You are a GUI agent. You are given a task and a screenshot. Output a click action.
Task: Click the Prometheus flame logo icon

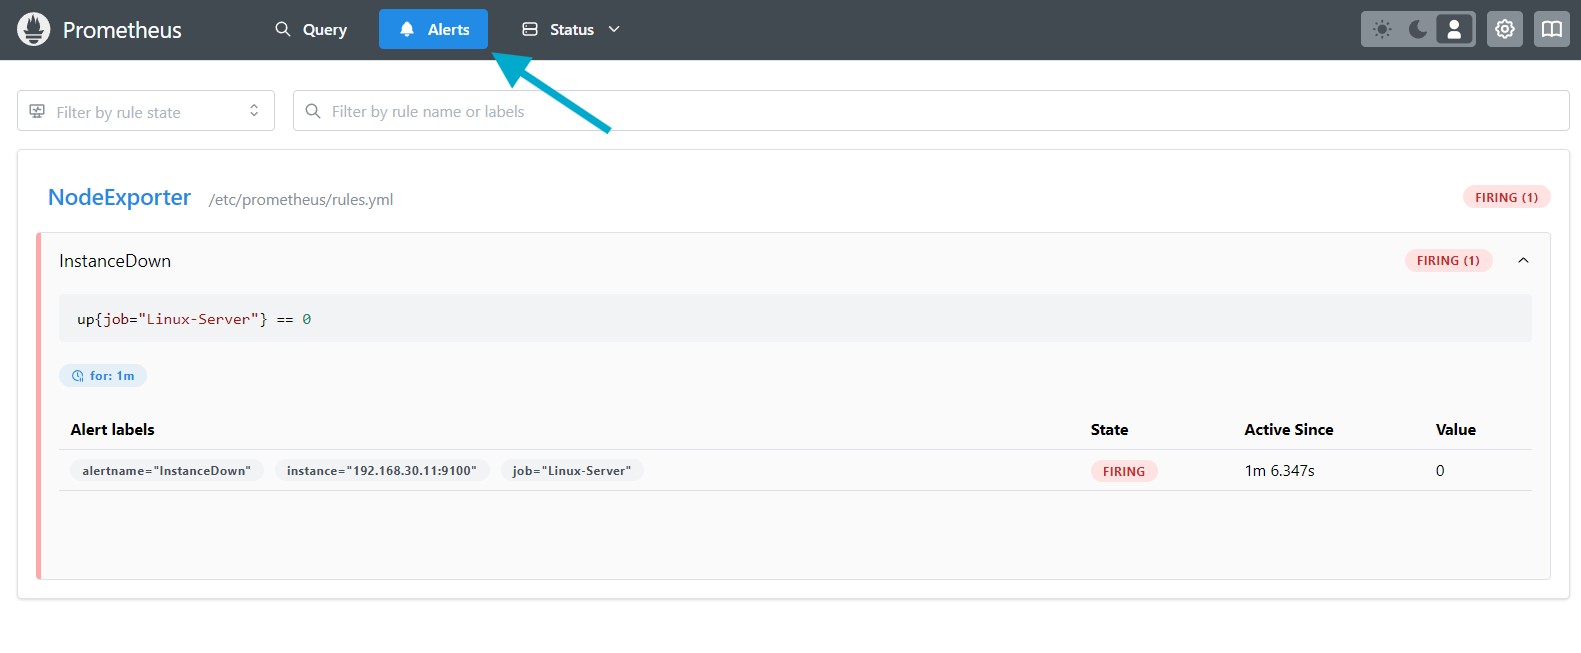[x=33, y=29]
